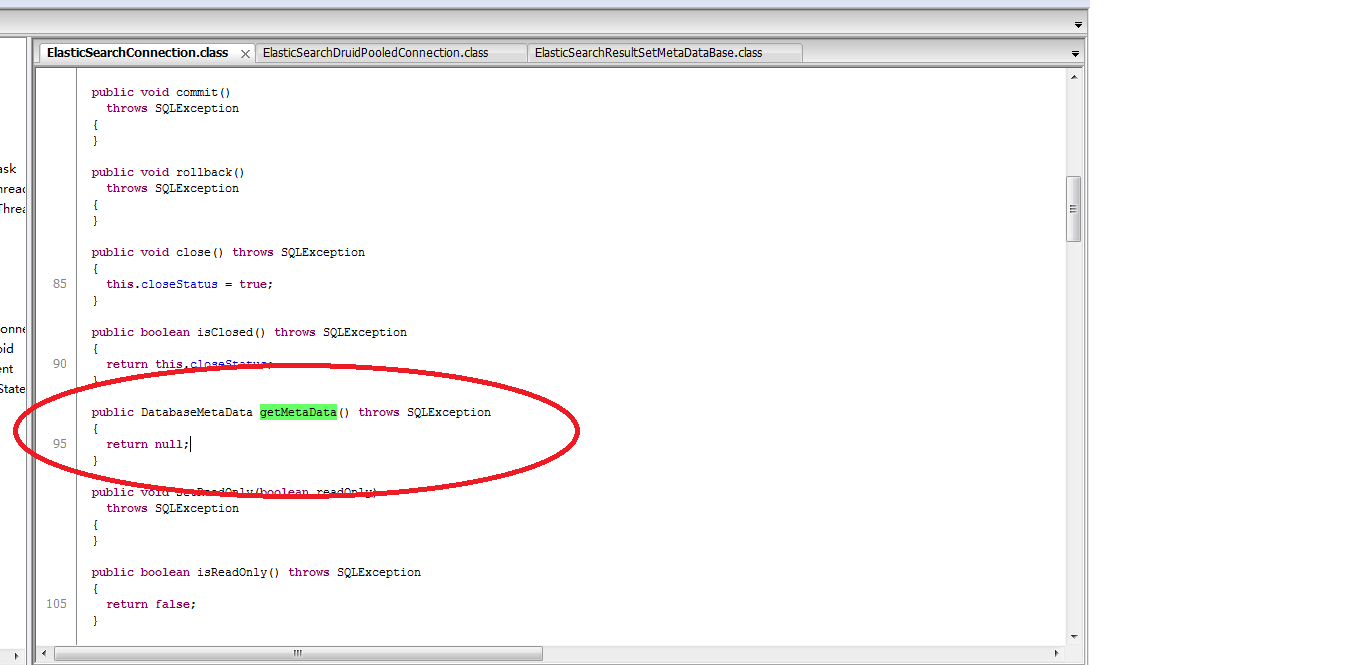This screenshot has height=665, width=1357.
Task: Click line number 90 in gutter
Action: point(60,364)
